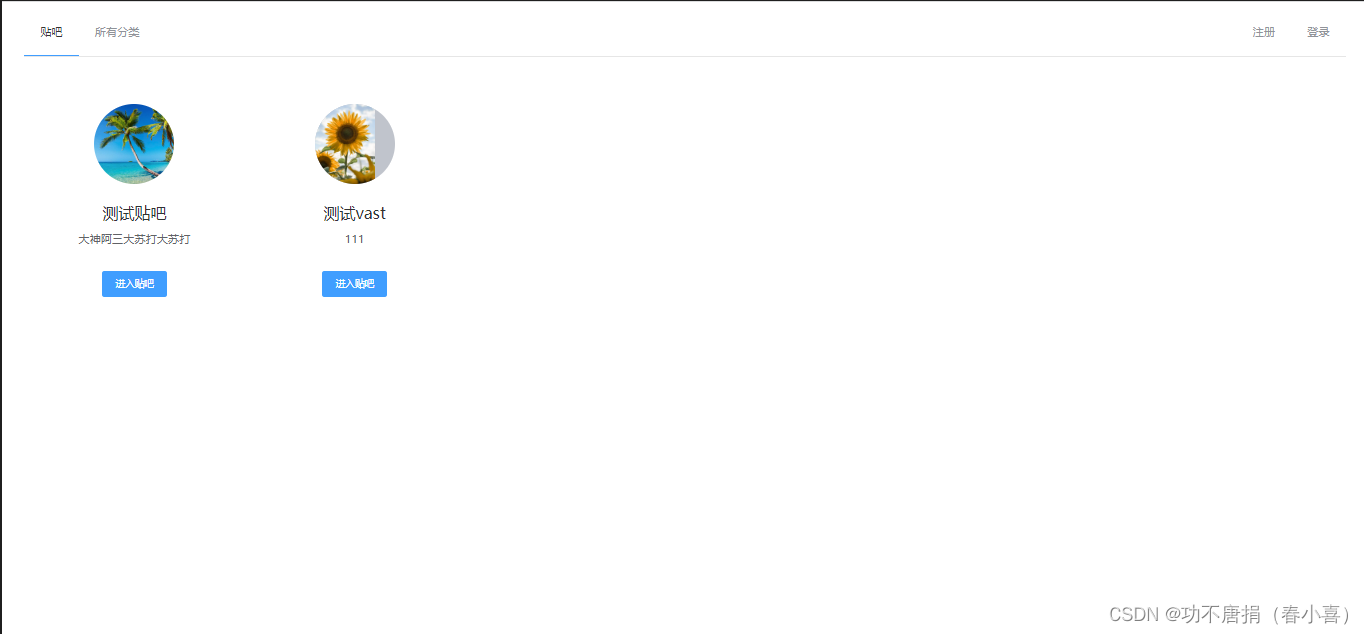Open the 所有分类 tab
Image resolution: width=1364 pixels, height=634 pixels.
click(117, 32)
